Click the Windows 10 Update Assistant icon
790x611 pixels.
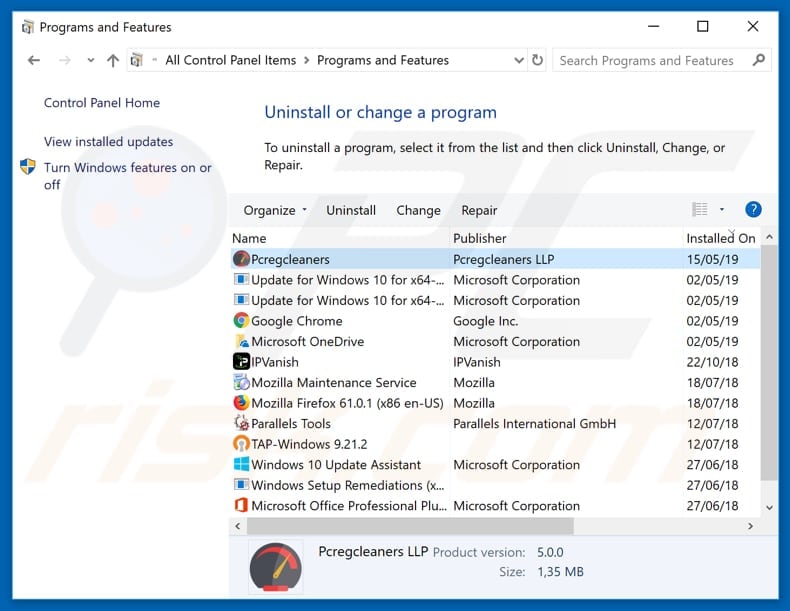pyautogui.click(x=241, y=464)
